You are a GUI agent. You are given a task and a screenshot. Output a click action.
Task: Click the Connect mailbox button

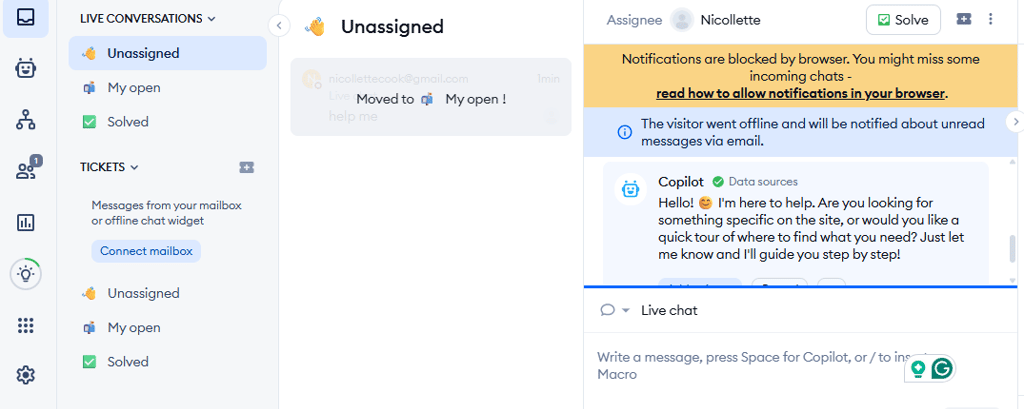click(146, 251)
